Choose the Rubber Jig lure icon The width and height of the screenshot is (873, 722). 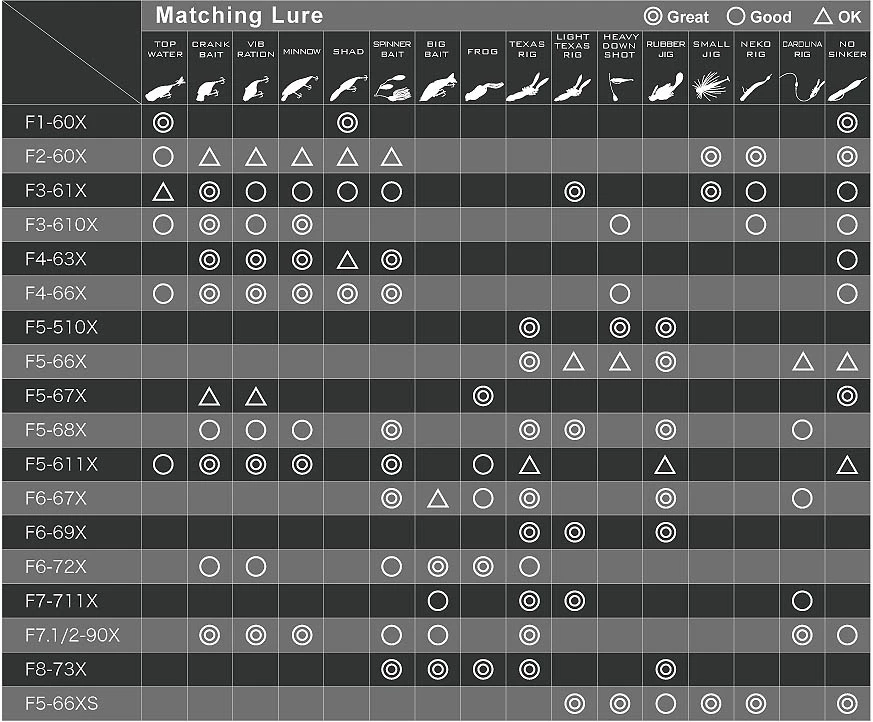(665, 88)
